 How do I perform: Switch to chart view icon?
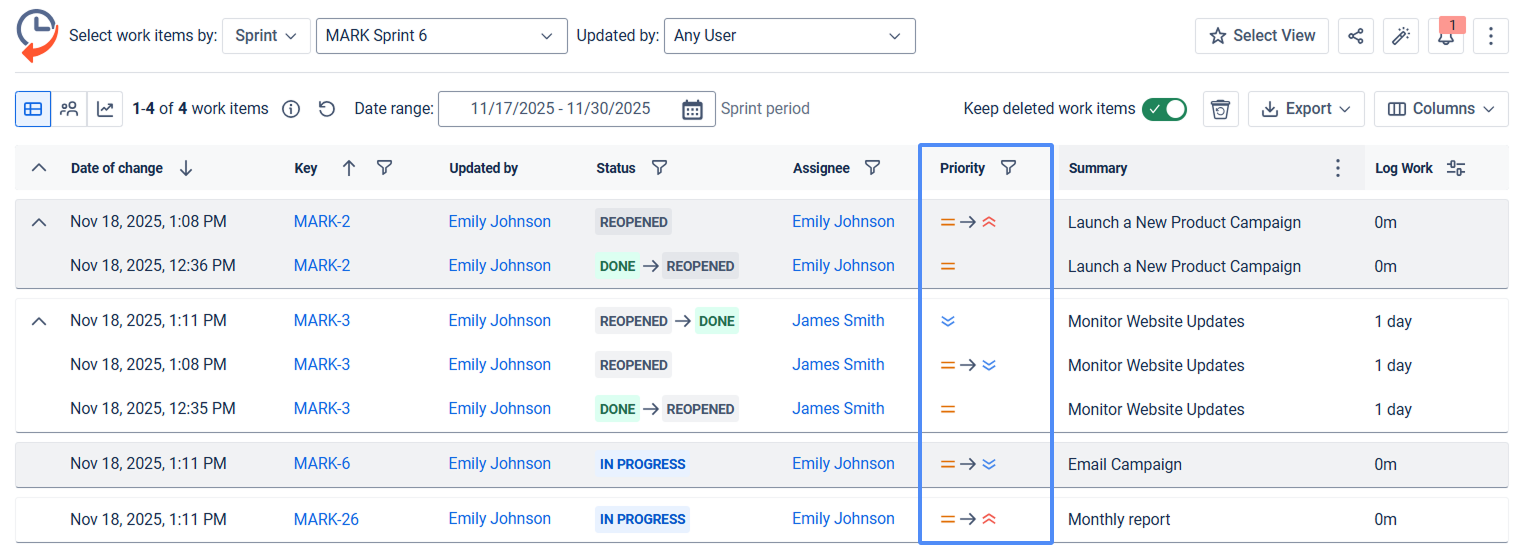coord(105,109)
